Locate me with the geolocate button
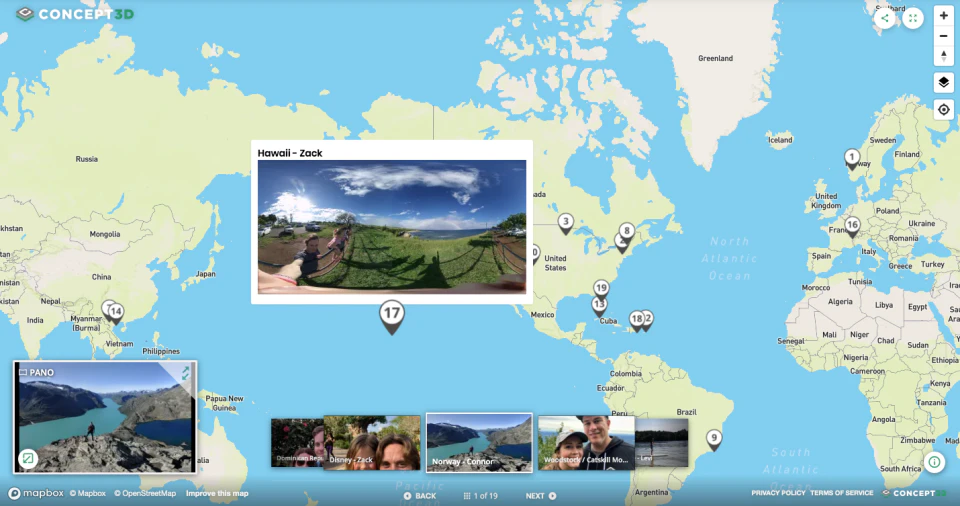The height and width of the screenshot is (506, 960). pos(943,110)
